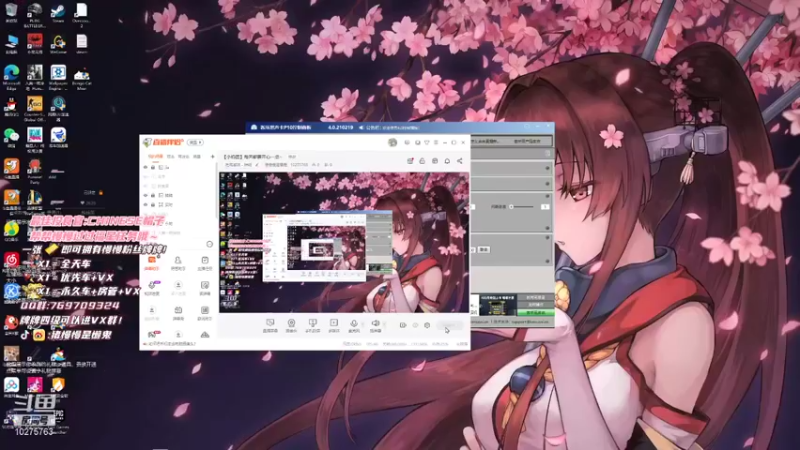800x450 pixels.
Task: Open the Recycle Bin on the desktop
Action: tap(11, 11)
